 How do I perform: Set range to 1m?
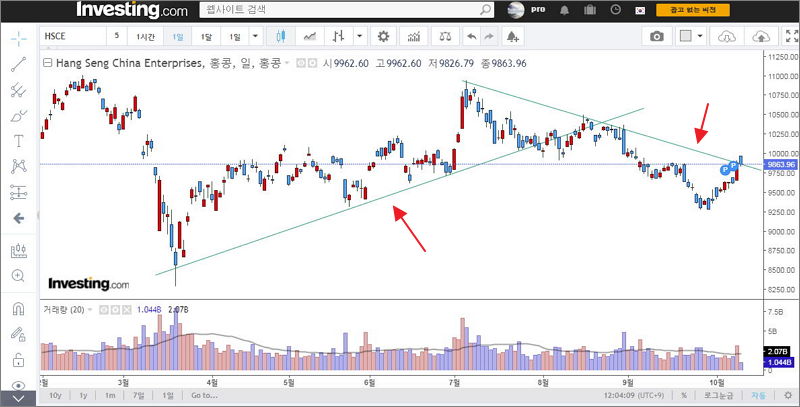point(110,395)
